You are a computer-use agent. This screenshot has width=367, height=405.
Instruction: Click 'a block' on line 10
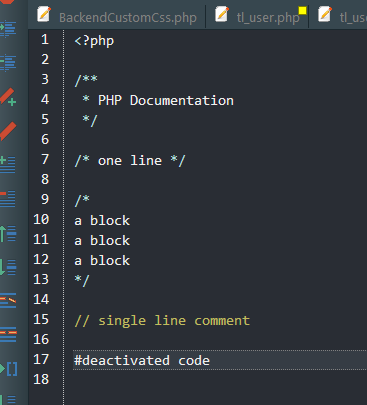102,220
